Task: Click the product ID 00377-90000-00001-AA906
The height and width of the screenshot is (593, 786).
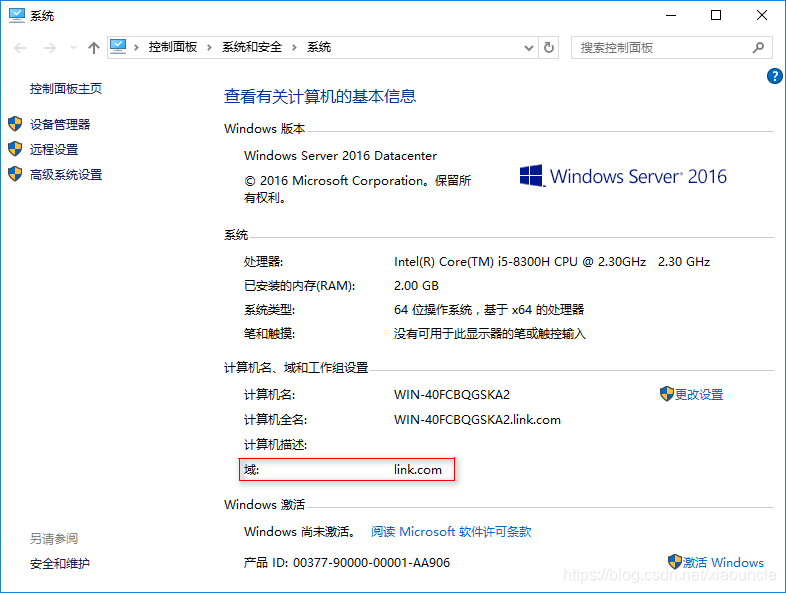Action: pyautogui.click(x=371, y=563)
